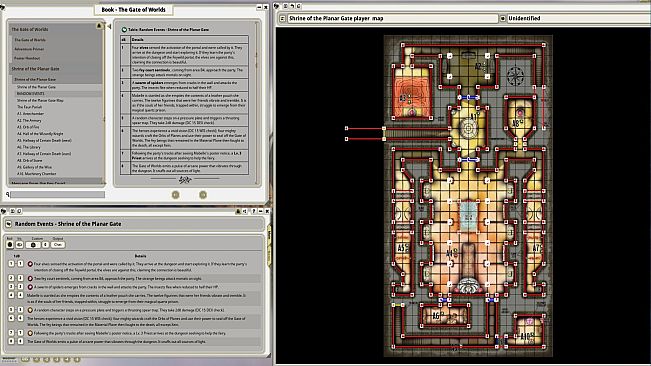Viewport: 651px width, 366px height.
Task: Open the link icon on table row 3
Action: tap(30, 287)
